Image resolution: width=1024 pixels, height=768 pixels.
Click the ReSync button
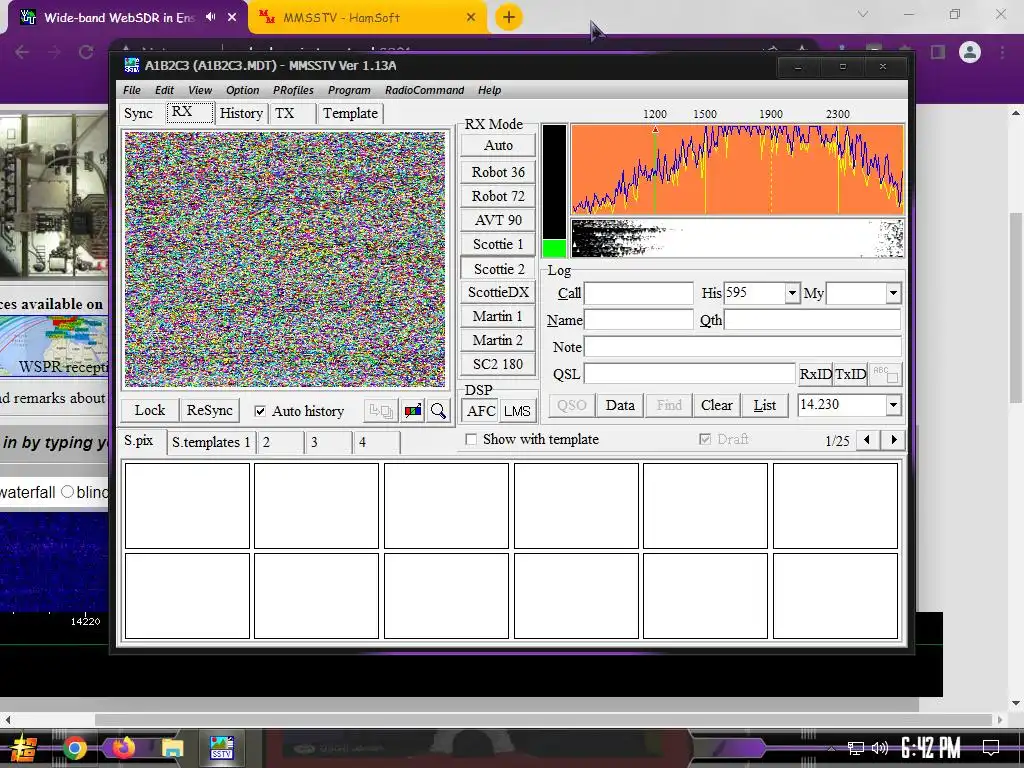tap(210, 410)
